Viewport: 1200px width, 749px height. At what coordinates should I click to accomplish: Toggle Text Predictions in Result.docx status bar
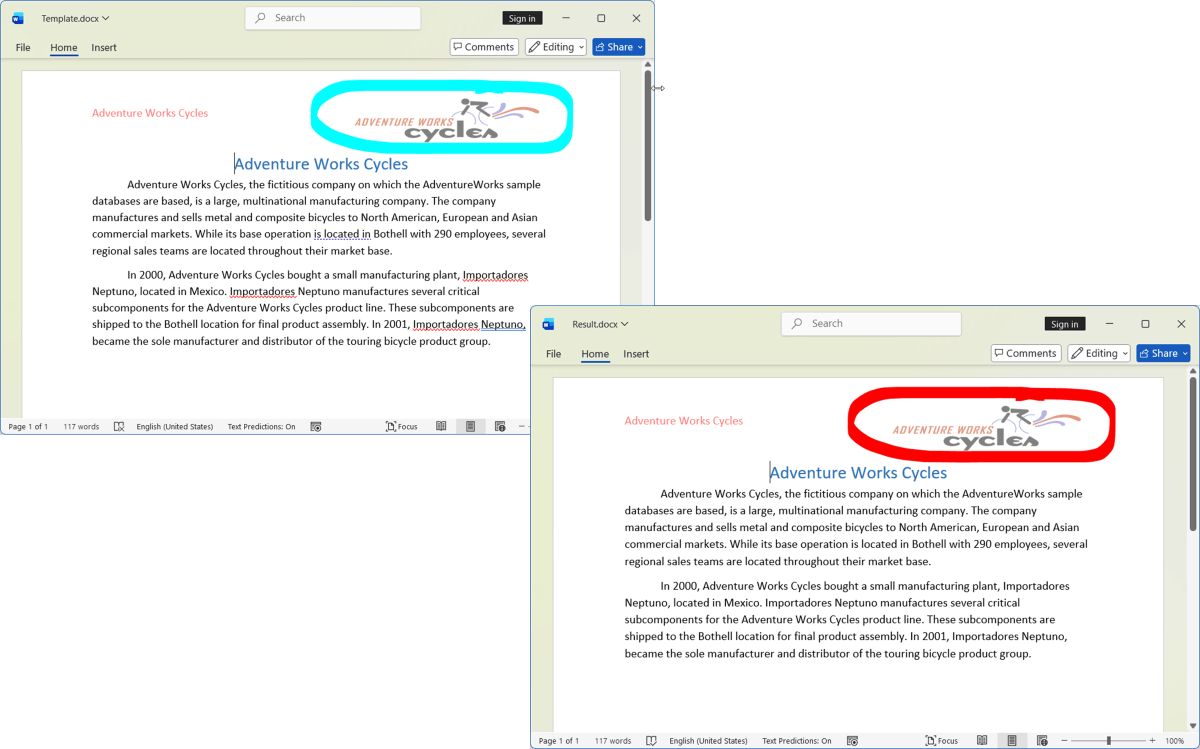point(796,741)
